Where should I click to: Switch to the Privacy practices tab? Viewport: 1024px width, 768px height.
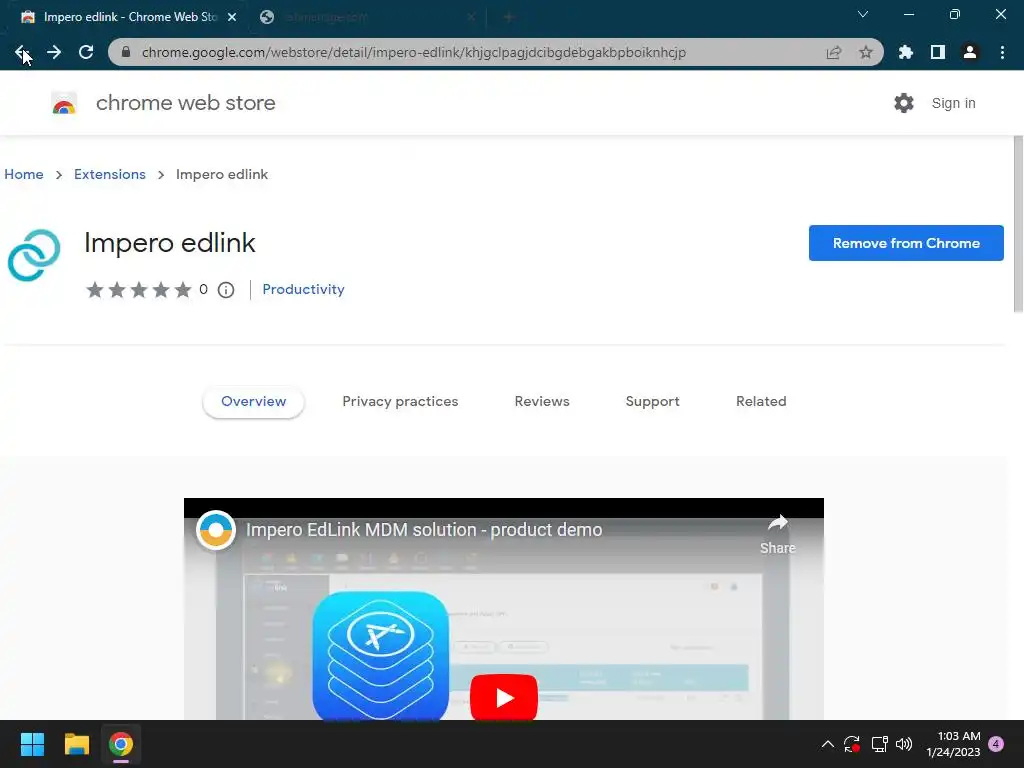pyautogui.click(x=400, y=402)
